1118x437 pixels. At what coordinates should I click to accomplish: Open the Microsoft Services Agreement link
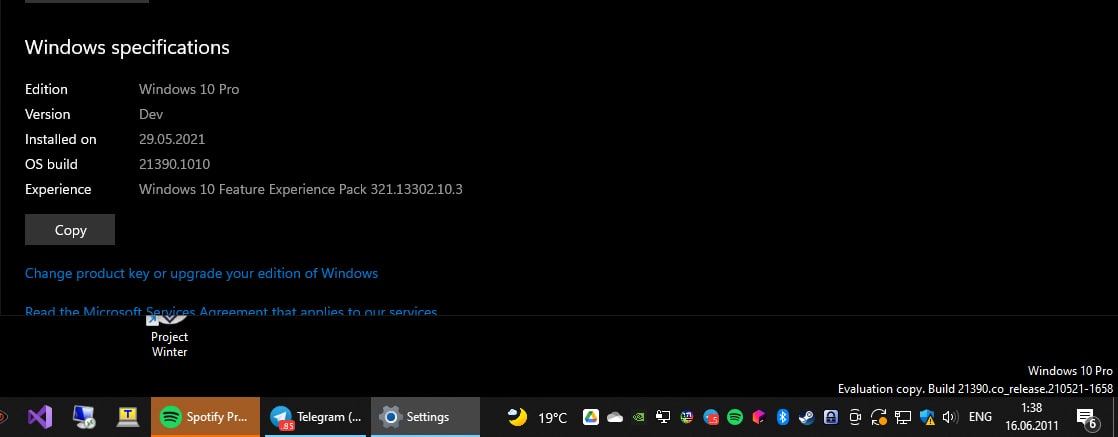[x=231, y=311]
